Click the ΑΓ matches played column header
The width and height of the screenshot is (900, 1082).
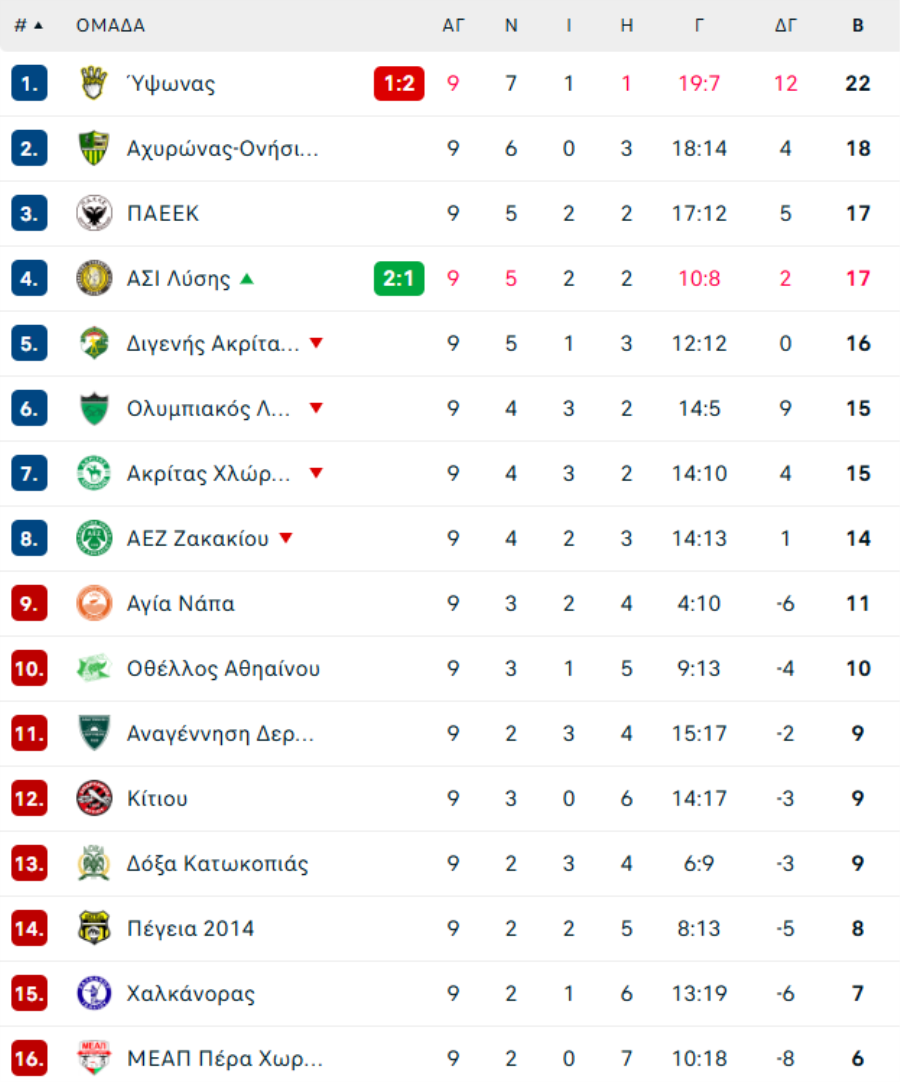[x=453, y=26]
